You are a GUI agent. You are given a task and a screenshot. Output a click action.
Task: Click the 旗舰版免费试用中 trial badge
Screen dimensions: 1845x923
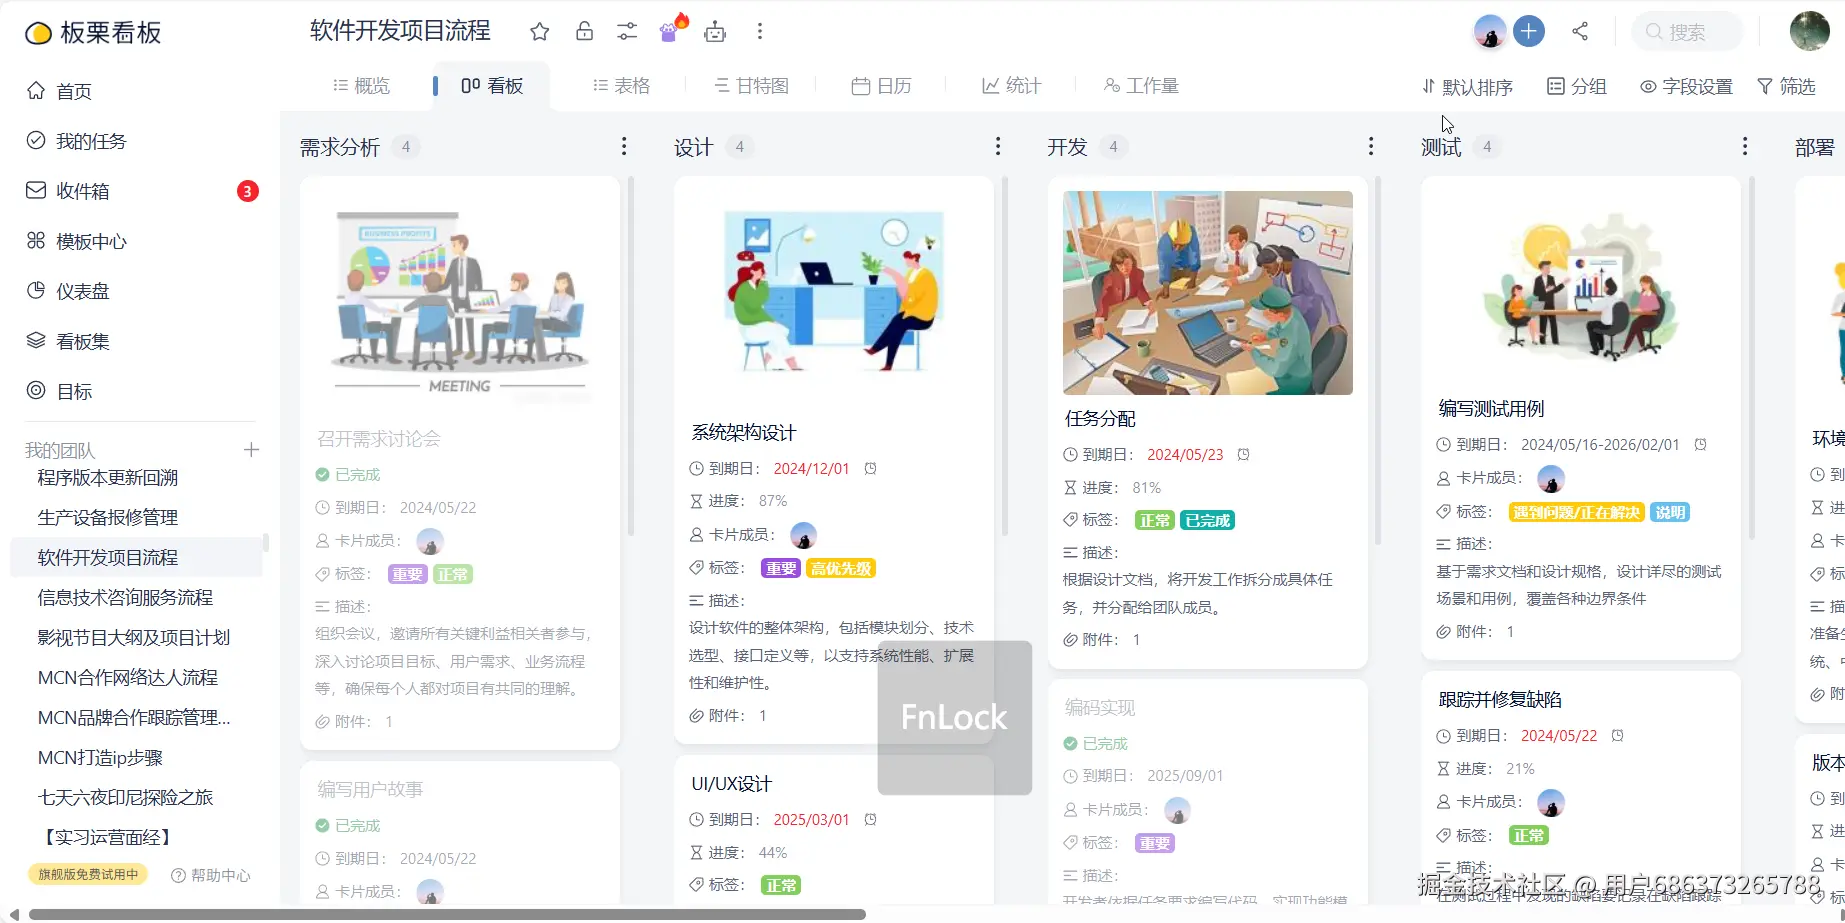coord(88,874)
